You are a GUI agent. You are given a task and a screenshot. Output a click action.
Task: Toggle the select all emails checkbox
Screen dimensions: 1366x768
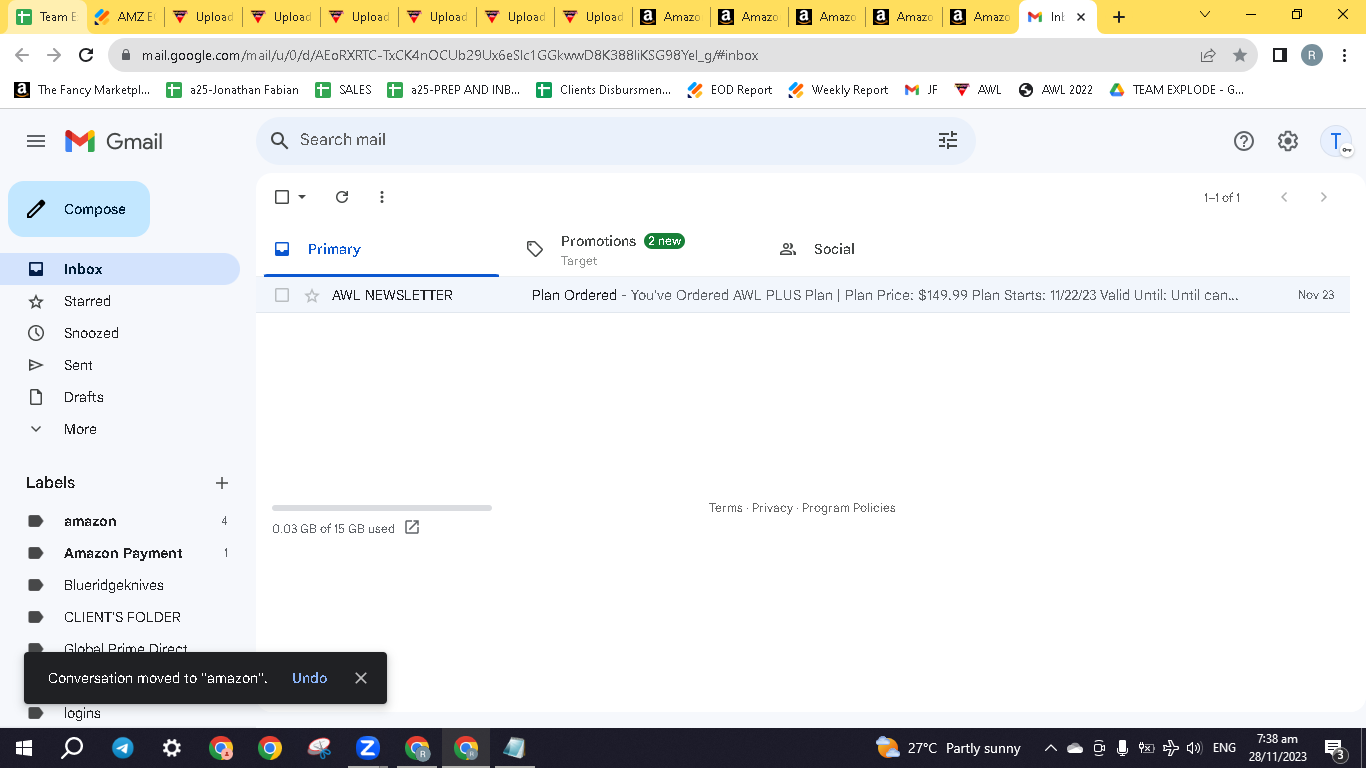(282, 197)
